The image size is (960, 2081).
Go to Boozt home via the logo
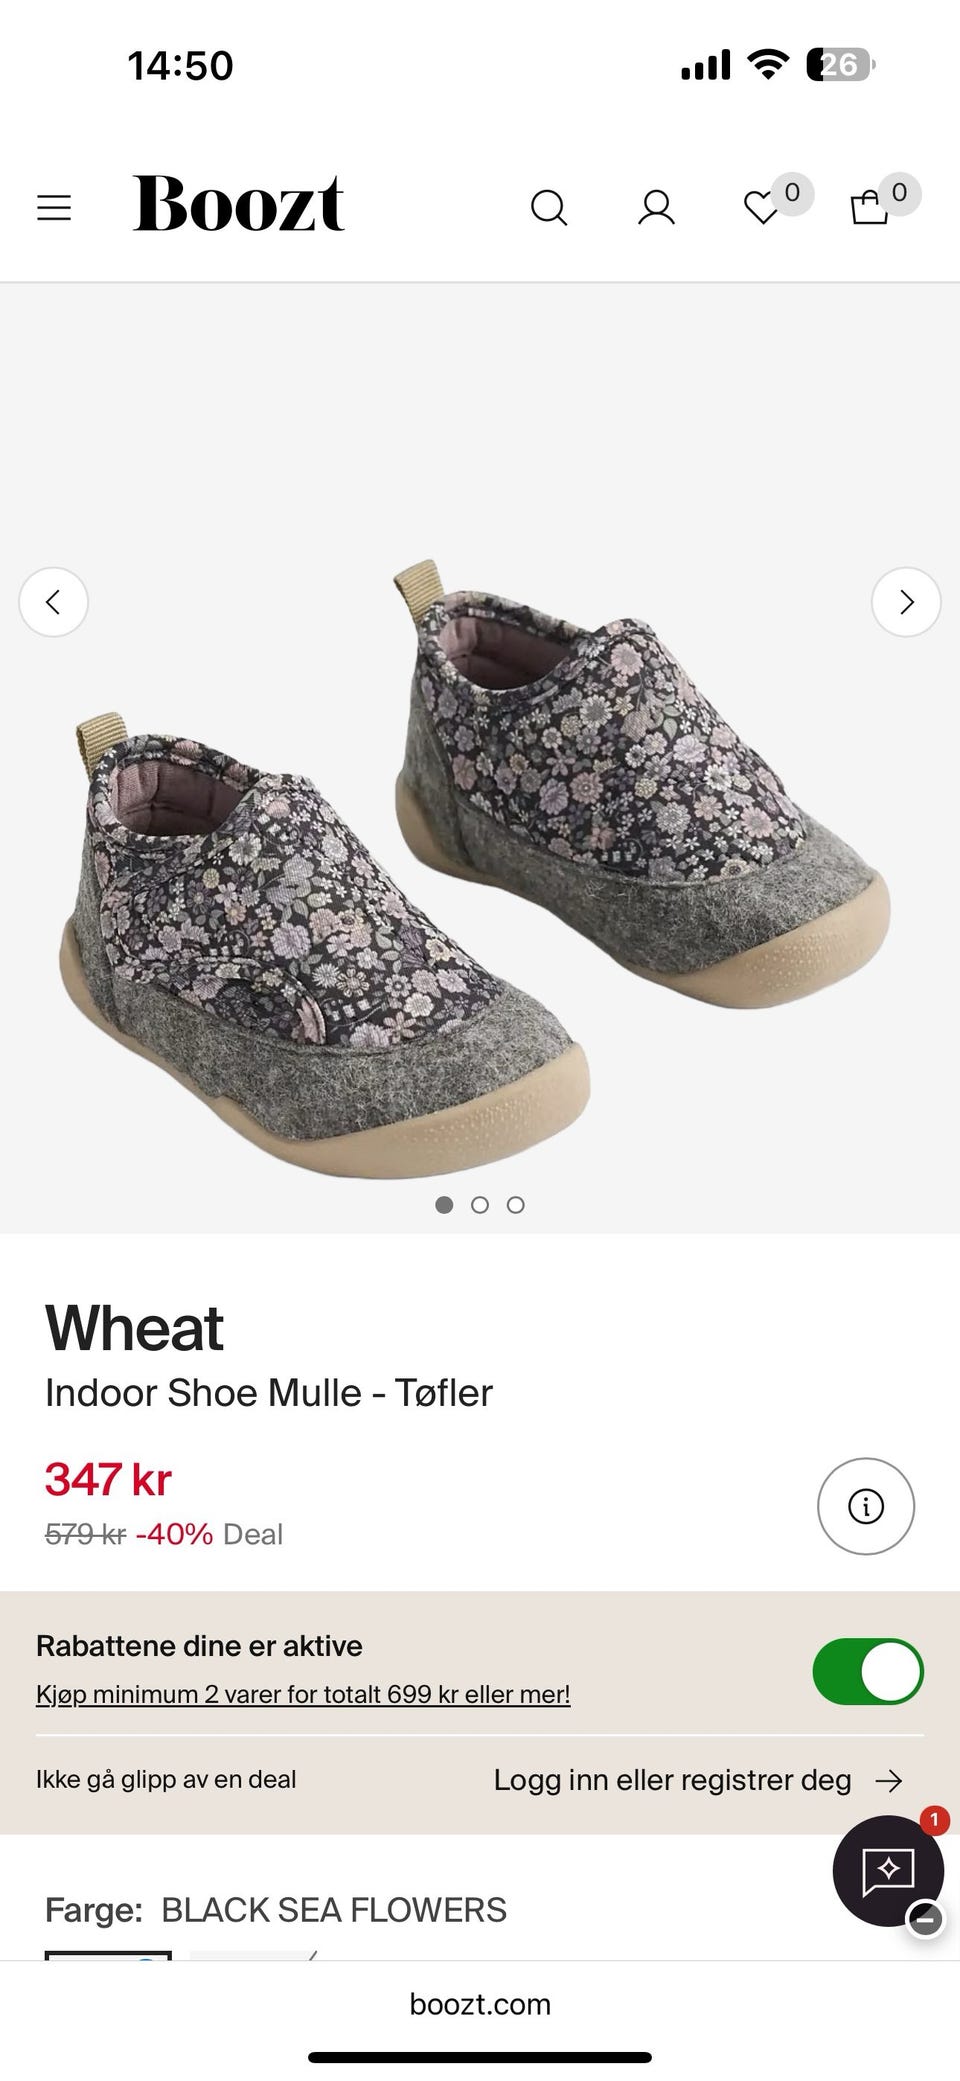(x=238, y=204)
